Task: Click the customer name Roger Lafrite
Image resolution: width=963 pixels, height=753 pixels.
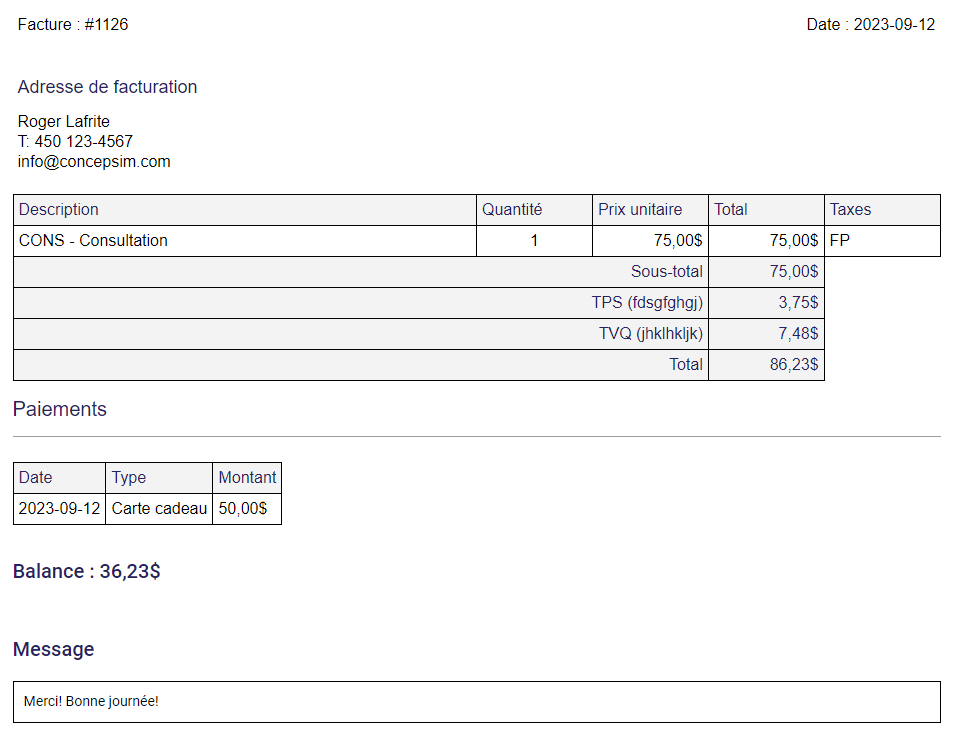Action: (x=64, y=122)
